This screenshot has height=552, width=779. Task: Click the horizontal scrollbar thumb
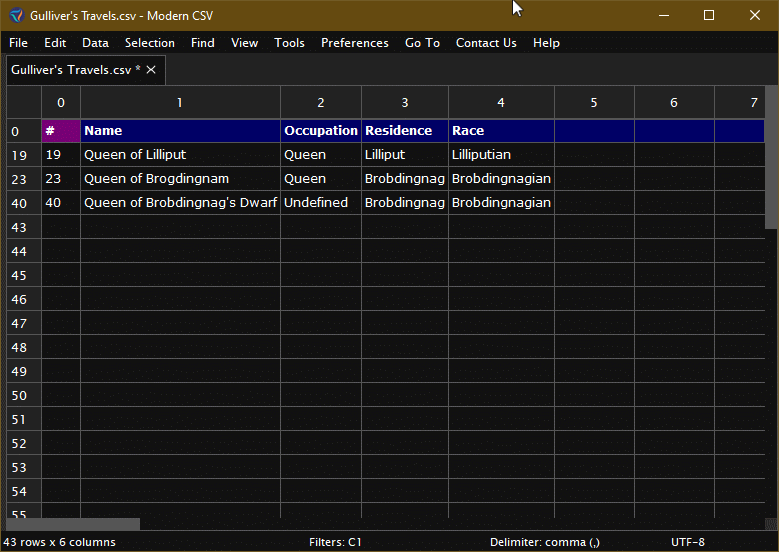point(73,524)
